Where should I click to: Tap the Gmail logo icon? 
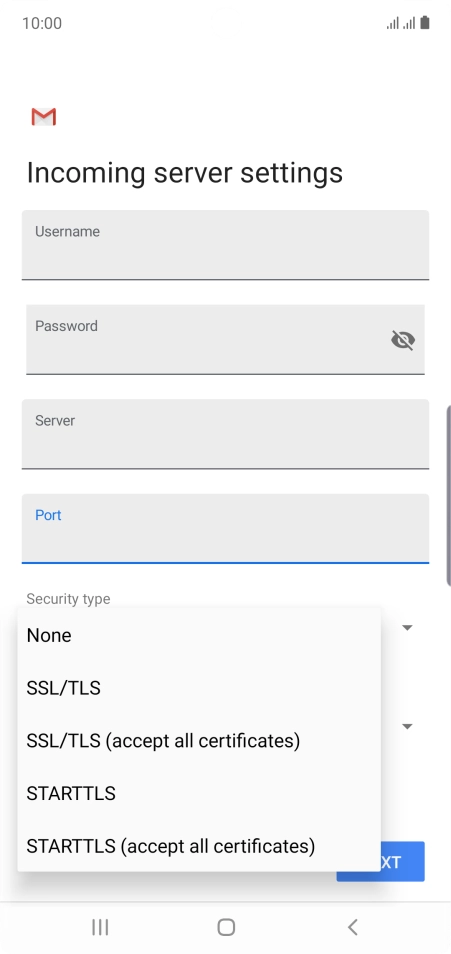tap(44, 117)
